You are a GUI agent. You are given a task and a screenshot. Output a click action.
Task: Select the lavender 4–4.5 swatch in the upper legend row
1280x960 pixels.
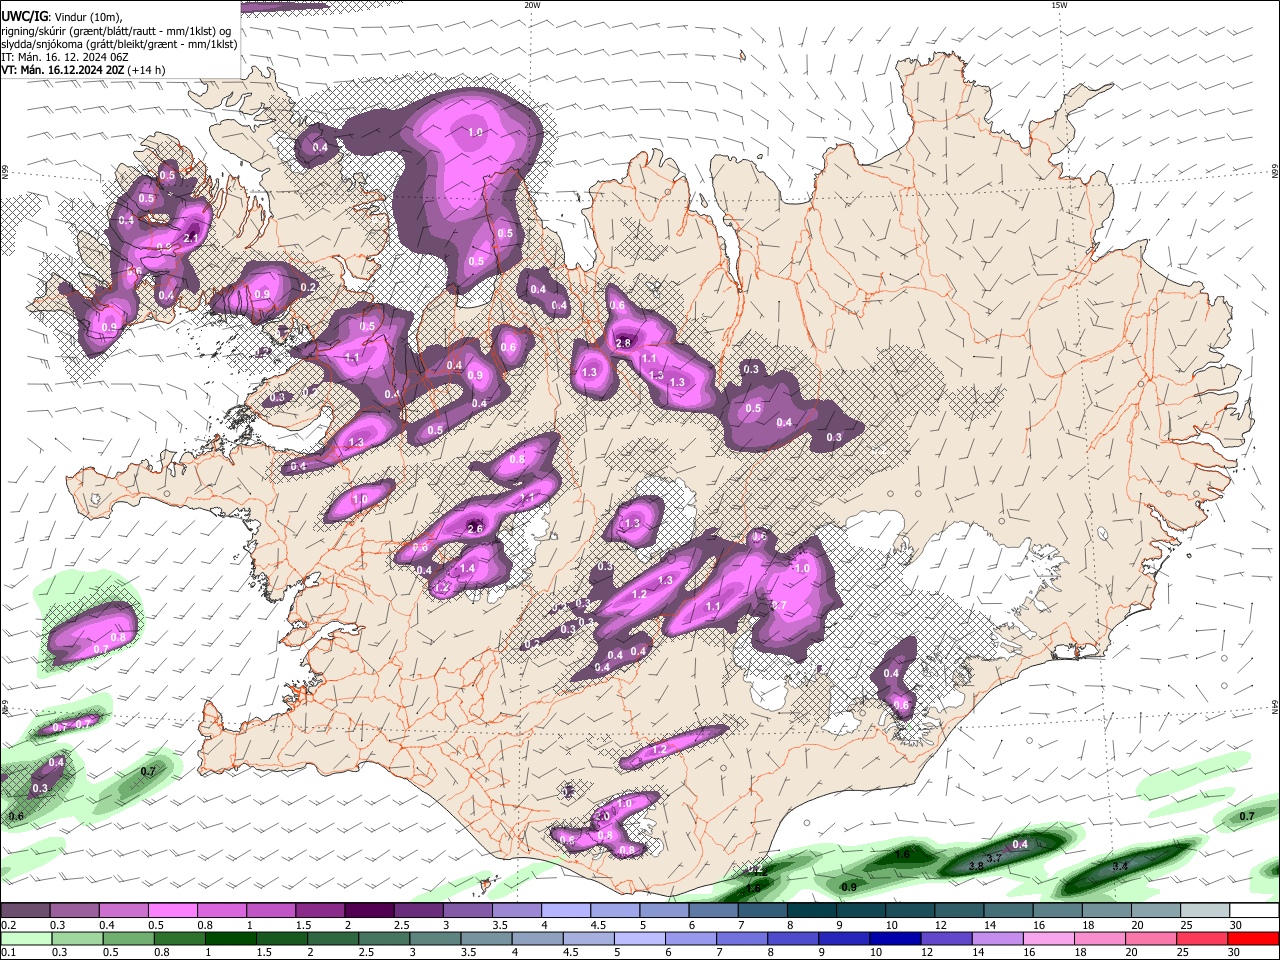(x=564, y=911)
